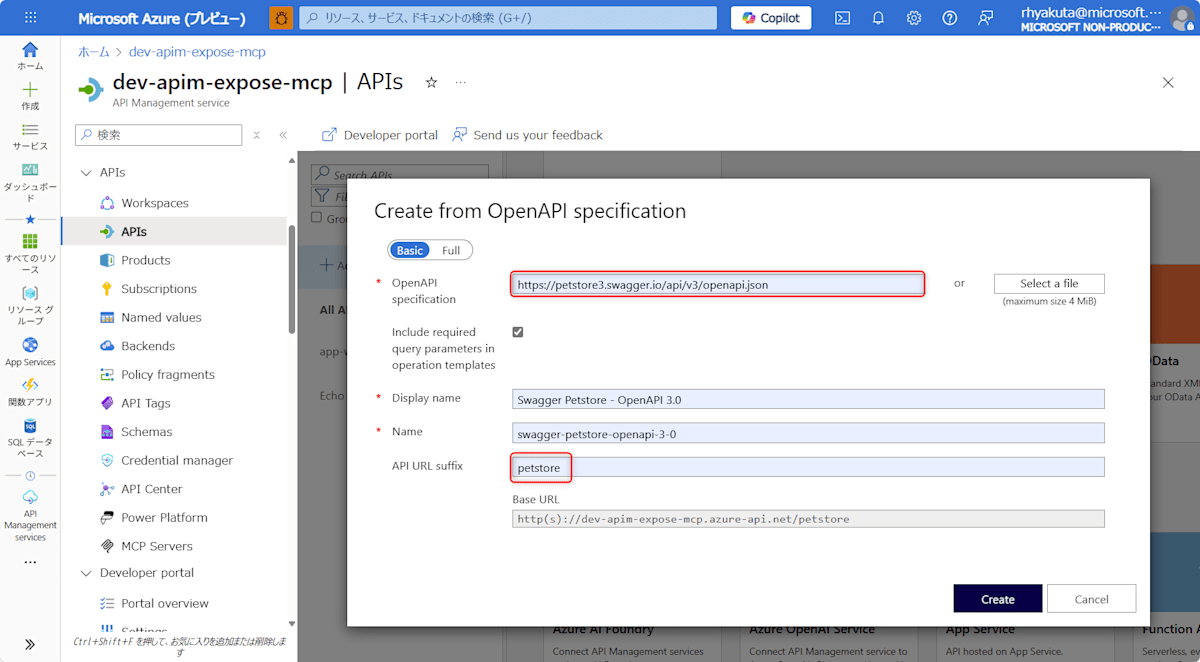Expand the left rail with double chevron

pyautogui.click(x=30, y=644)
